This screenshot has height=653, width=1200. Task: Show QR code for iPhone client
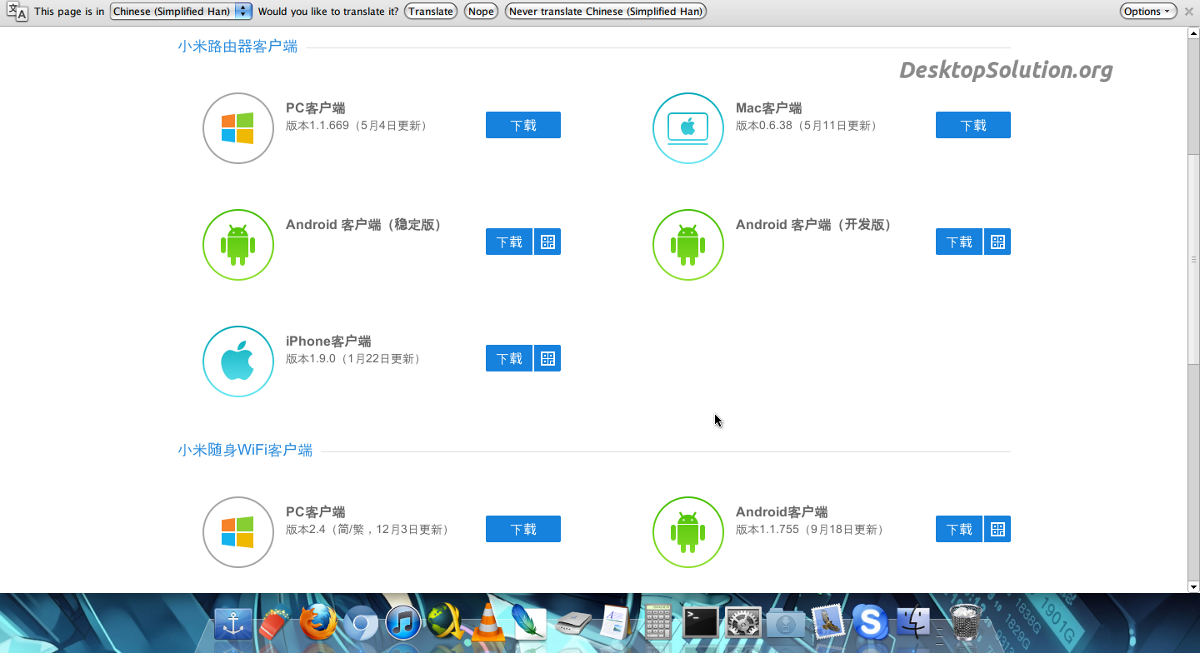pos(547,358)
